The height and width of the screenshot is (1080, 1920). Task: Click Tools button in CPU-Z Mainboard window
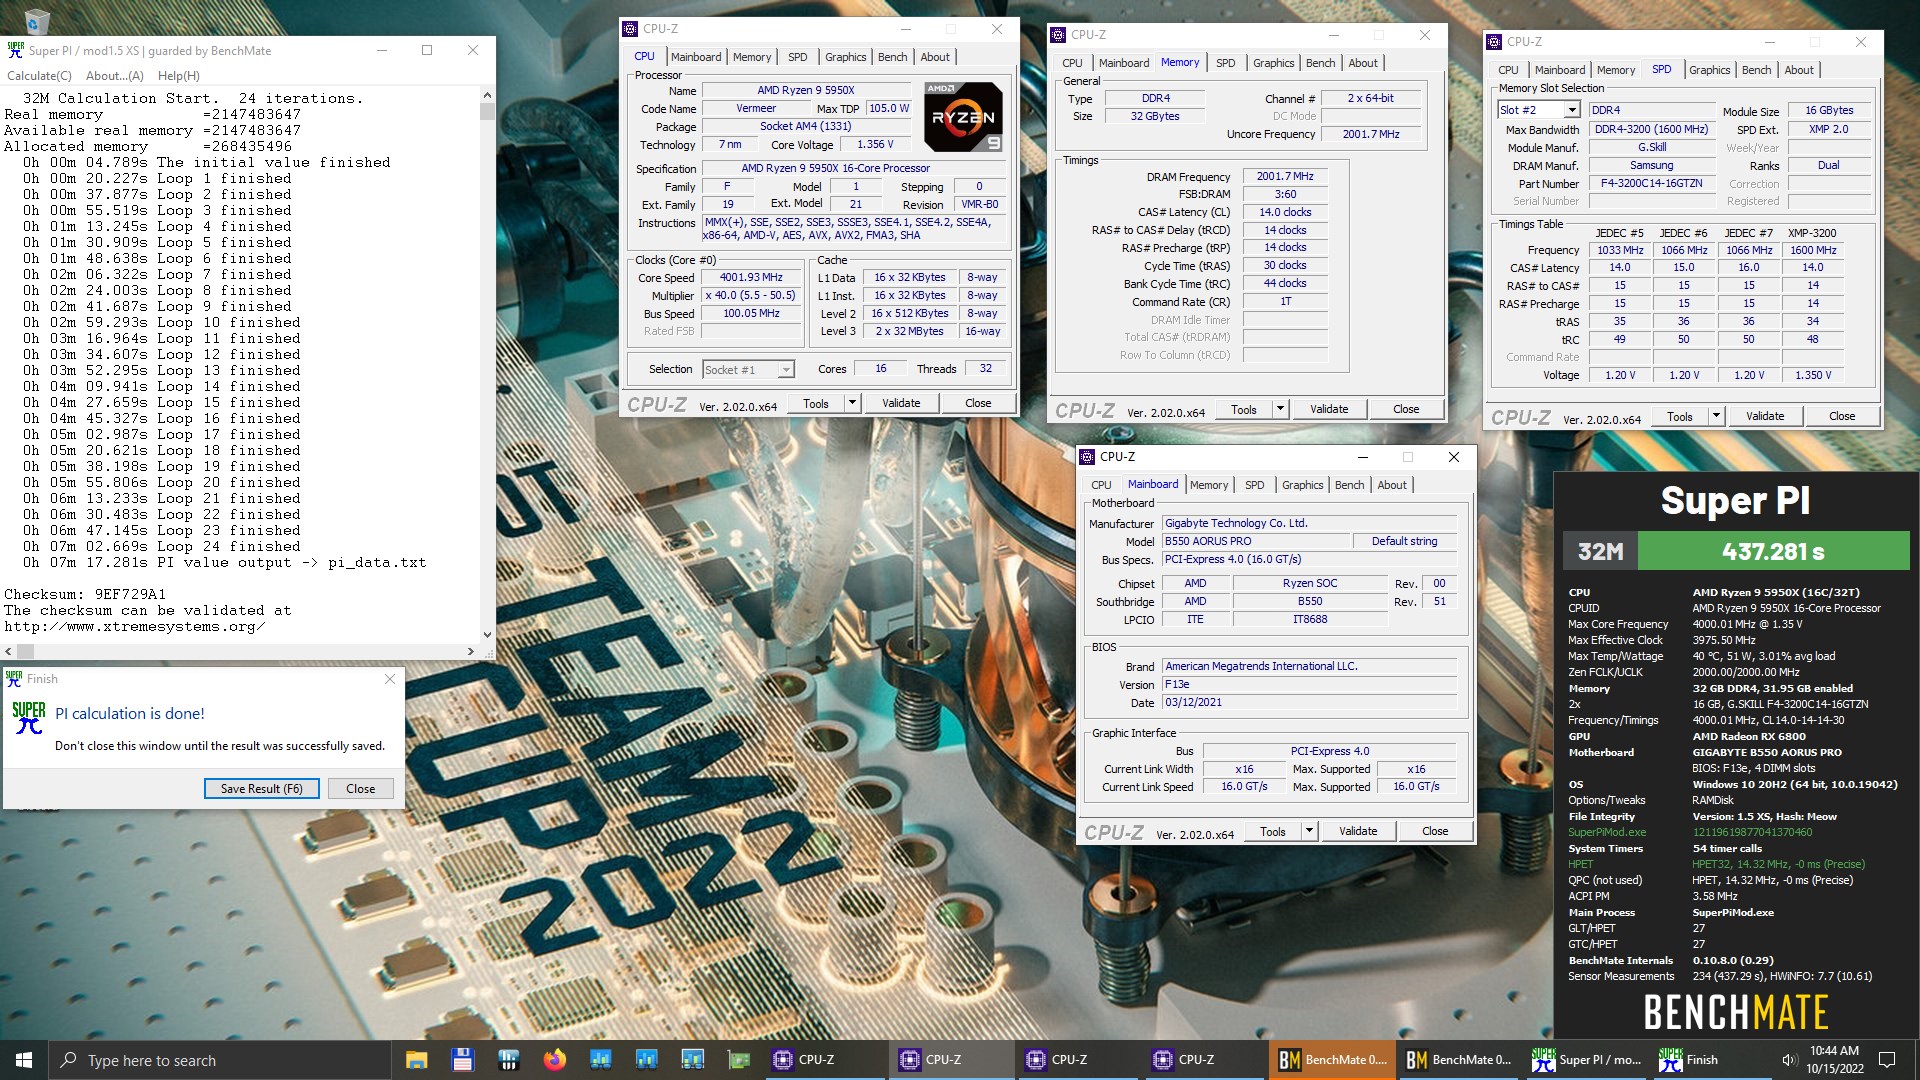tap(1273, 831)
